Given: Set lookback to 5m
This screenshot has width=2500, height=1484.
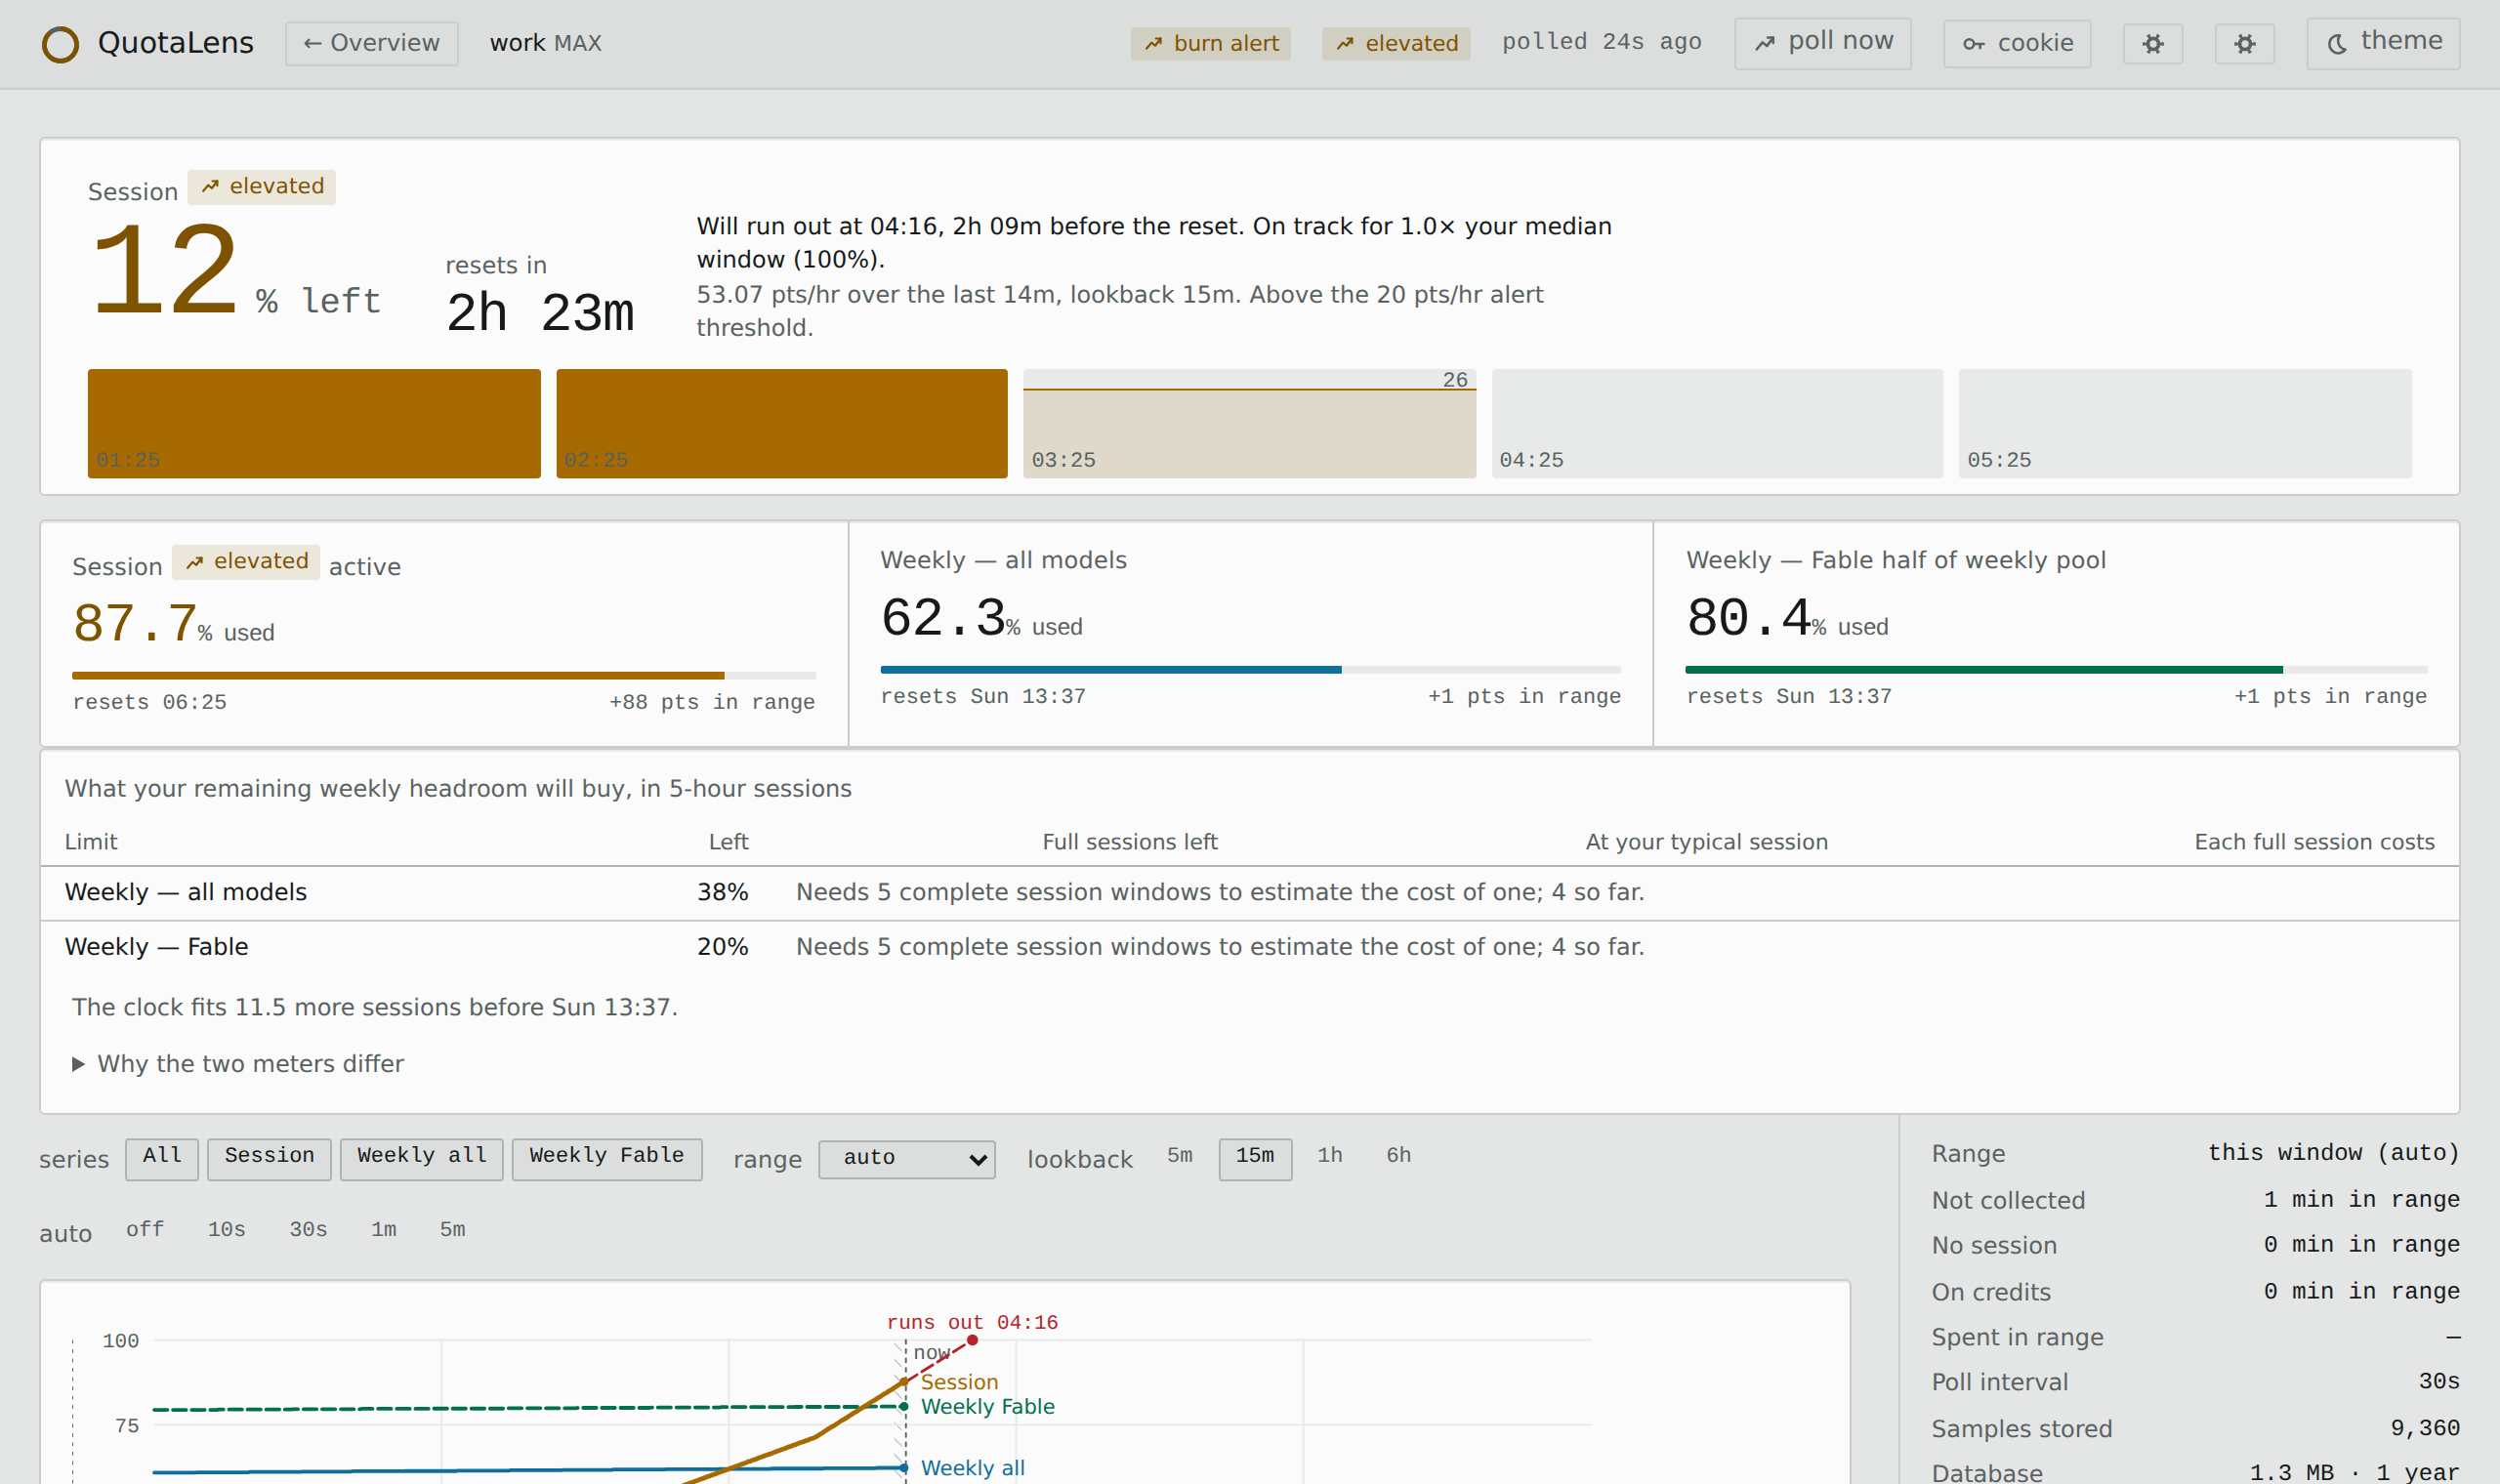Looking at the screenshot, I should 1180,1156.
